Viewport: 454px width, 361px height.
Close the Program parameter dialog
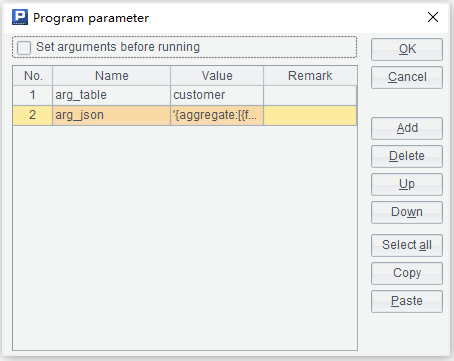[433, 17]
